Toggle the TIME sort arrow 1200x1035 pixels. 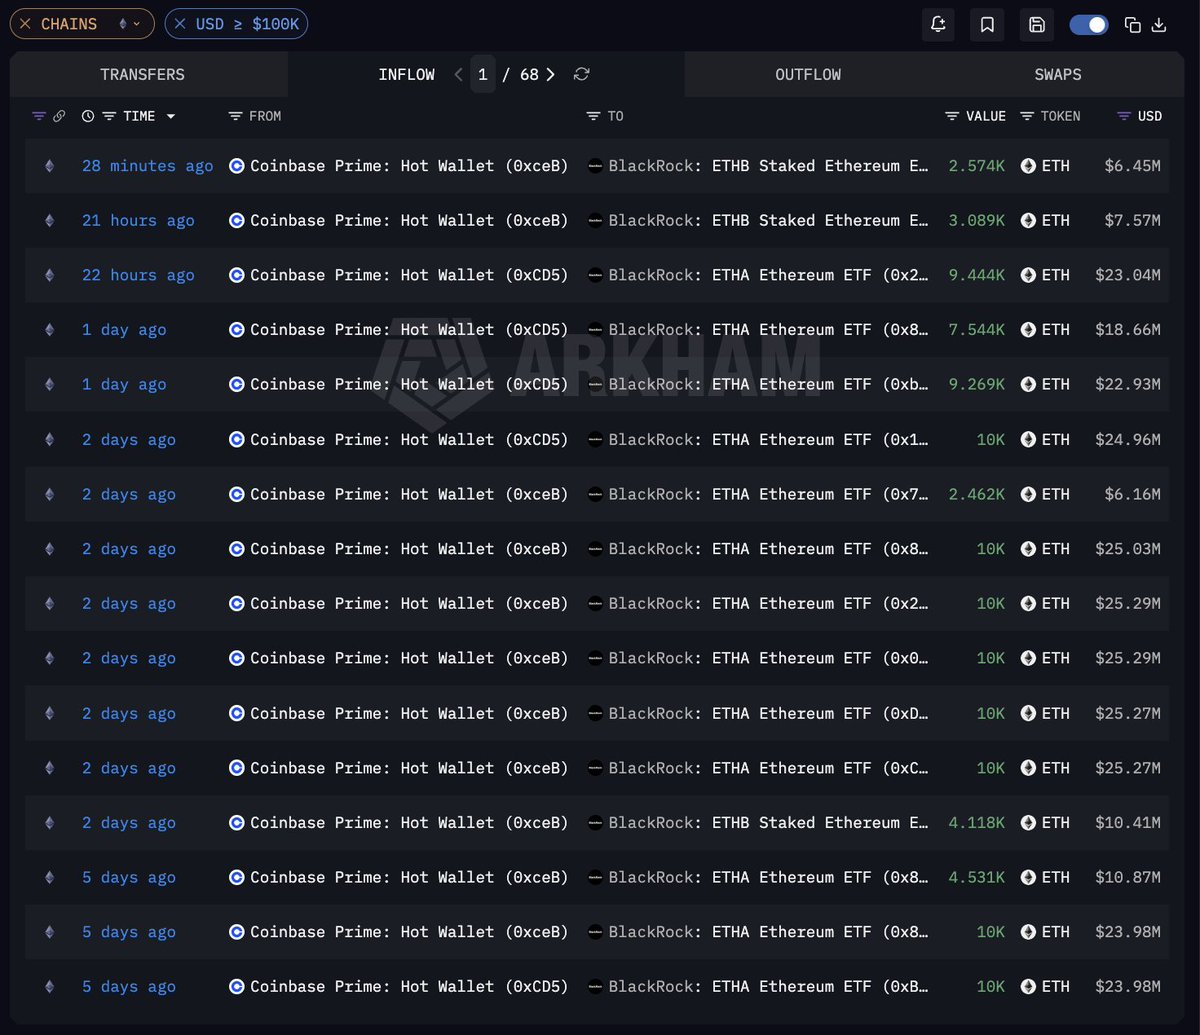coord(170,116)
